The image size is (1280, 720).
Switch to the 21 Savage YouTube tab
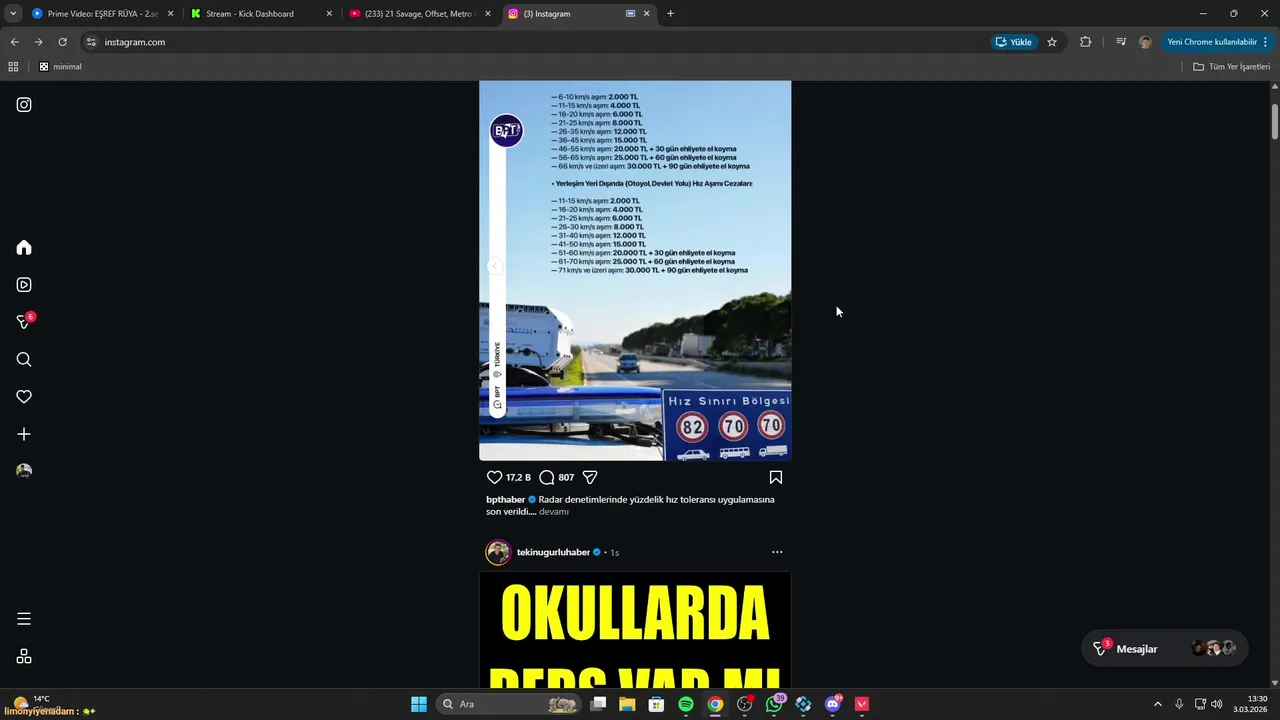418,14
